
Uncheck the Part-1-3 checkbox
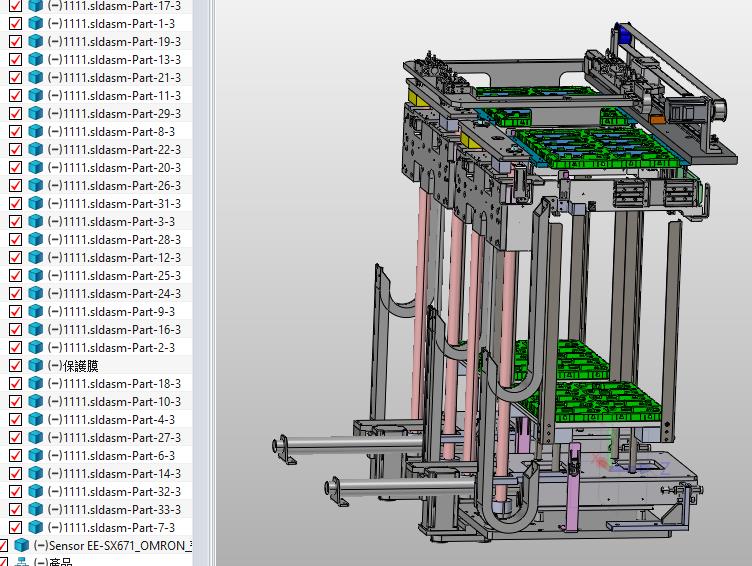[15, 24]
